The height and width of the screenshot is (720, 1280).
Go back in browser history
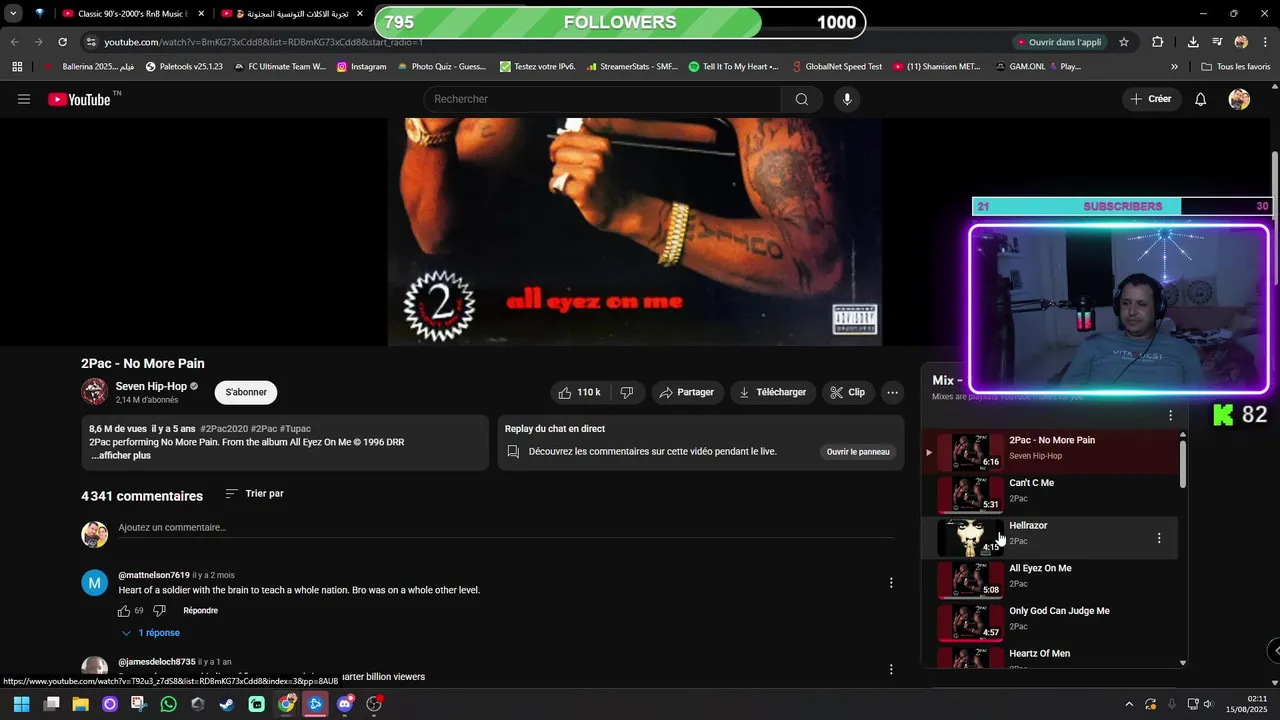click(15, 42)
